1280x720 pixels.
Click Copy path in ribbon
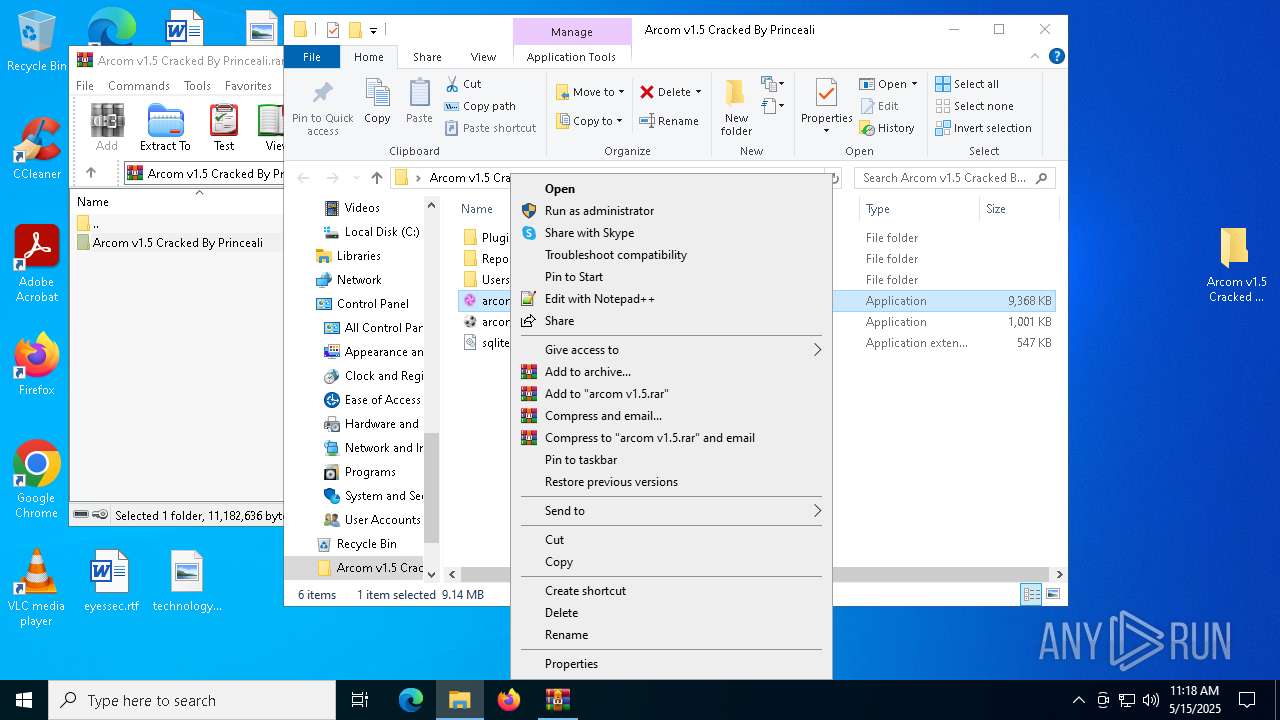tap(480, 106)
